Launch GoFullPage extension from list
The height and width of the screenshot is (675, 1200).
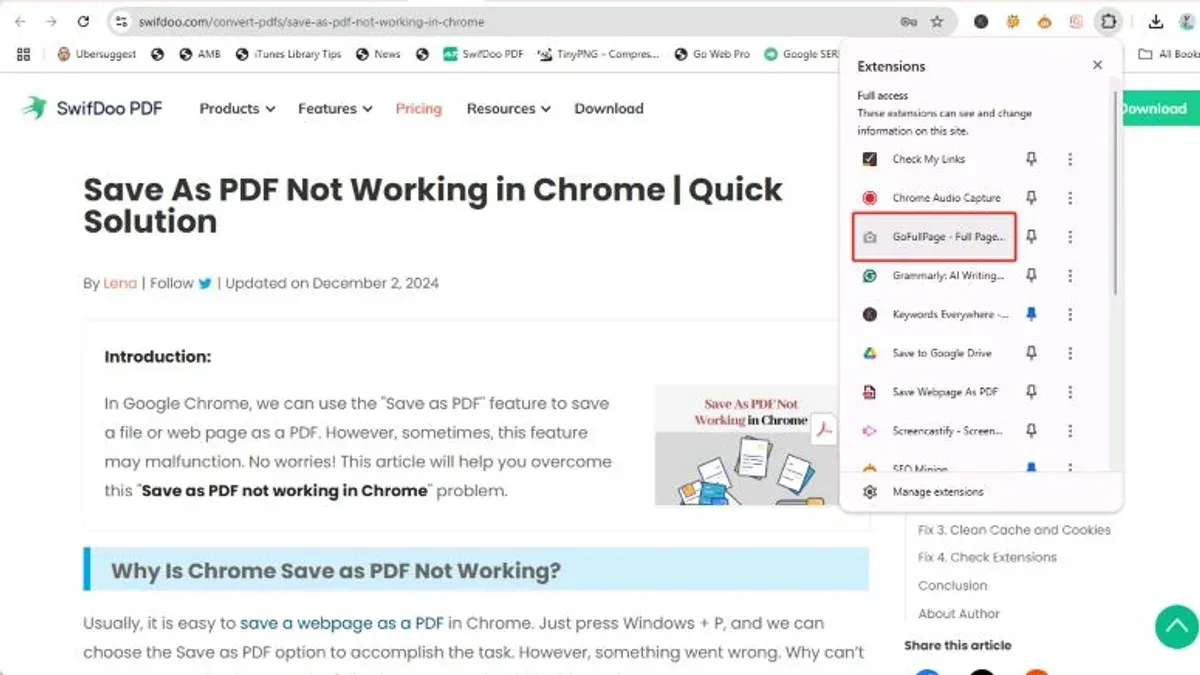(934, 237)
